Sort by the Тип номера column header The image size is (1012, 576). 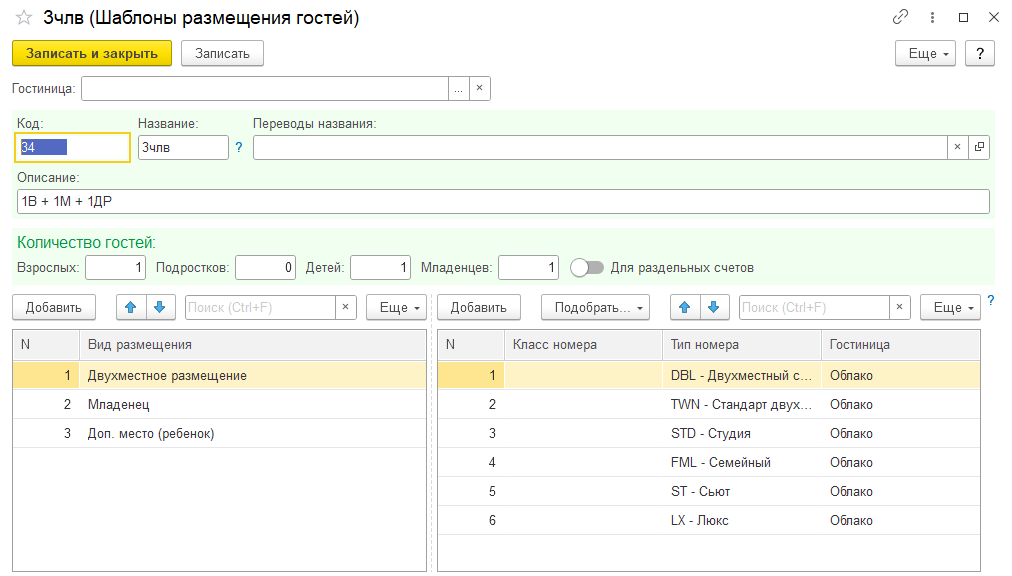[x=741, y=345]
